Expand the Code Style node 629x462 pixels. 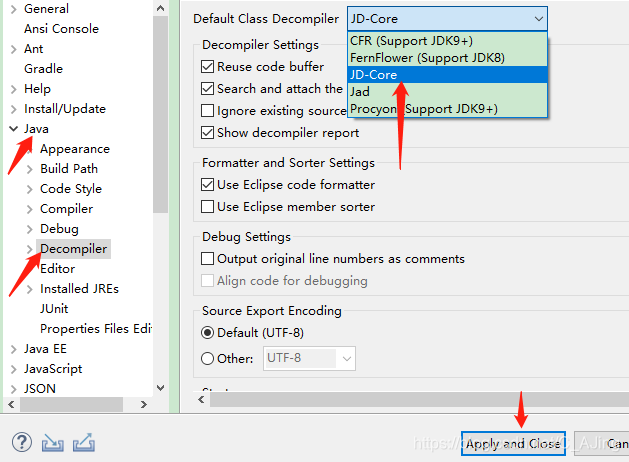tap(30, 189)
